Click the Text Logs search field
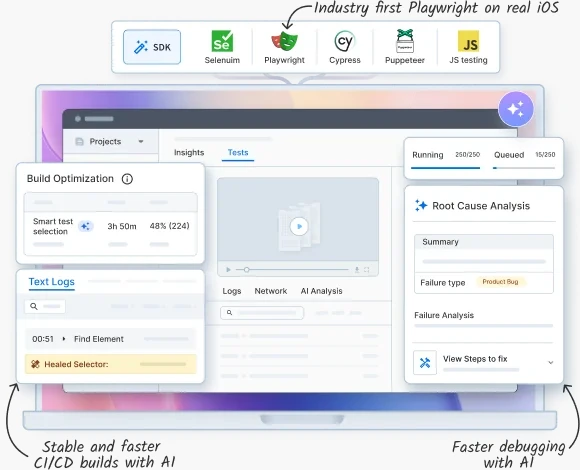Image resolution: width=580 pixels, height=470 pixels. pos(45,306)
